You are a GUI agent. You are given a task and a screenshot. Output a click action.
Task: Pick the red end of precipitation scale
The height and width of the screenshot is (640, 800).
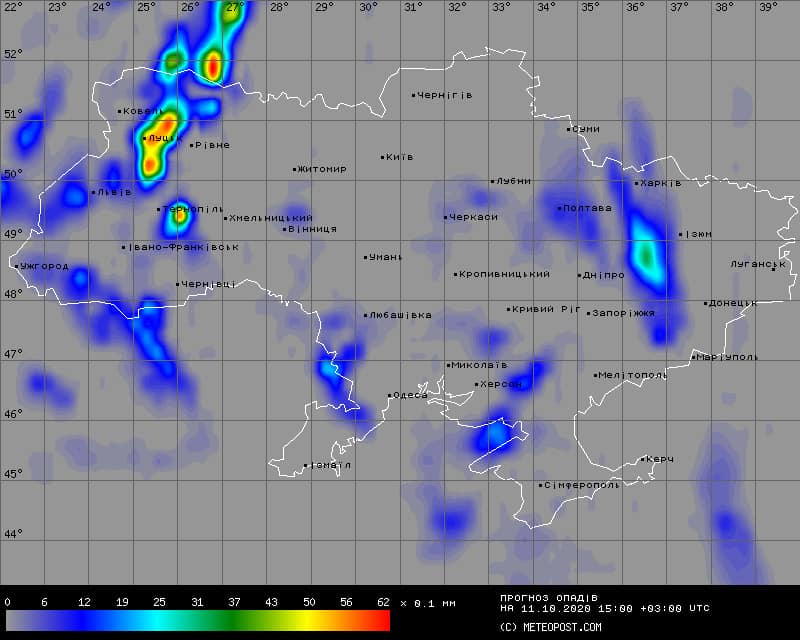[x=380, y=621]
